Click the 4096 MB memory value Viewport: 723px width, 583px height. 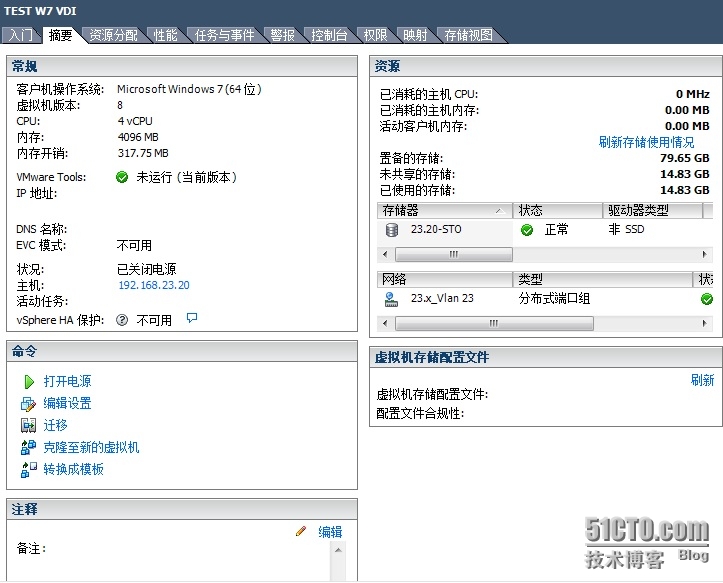click(x=138, y=137)
